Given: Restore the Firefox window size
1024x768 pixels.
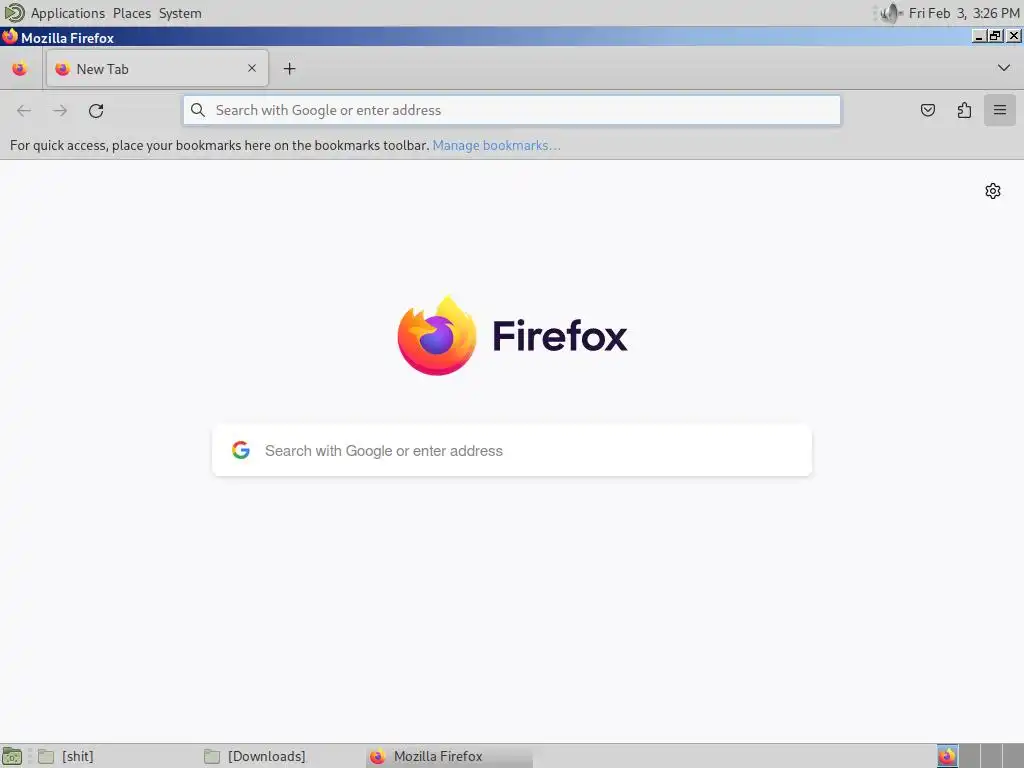Looking at the screenshot, I should (995, 37).
